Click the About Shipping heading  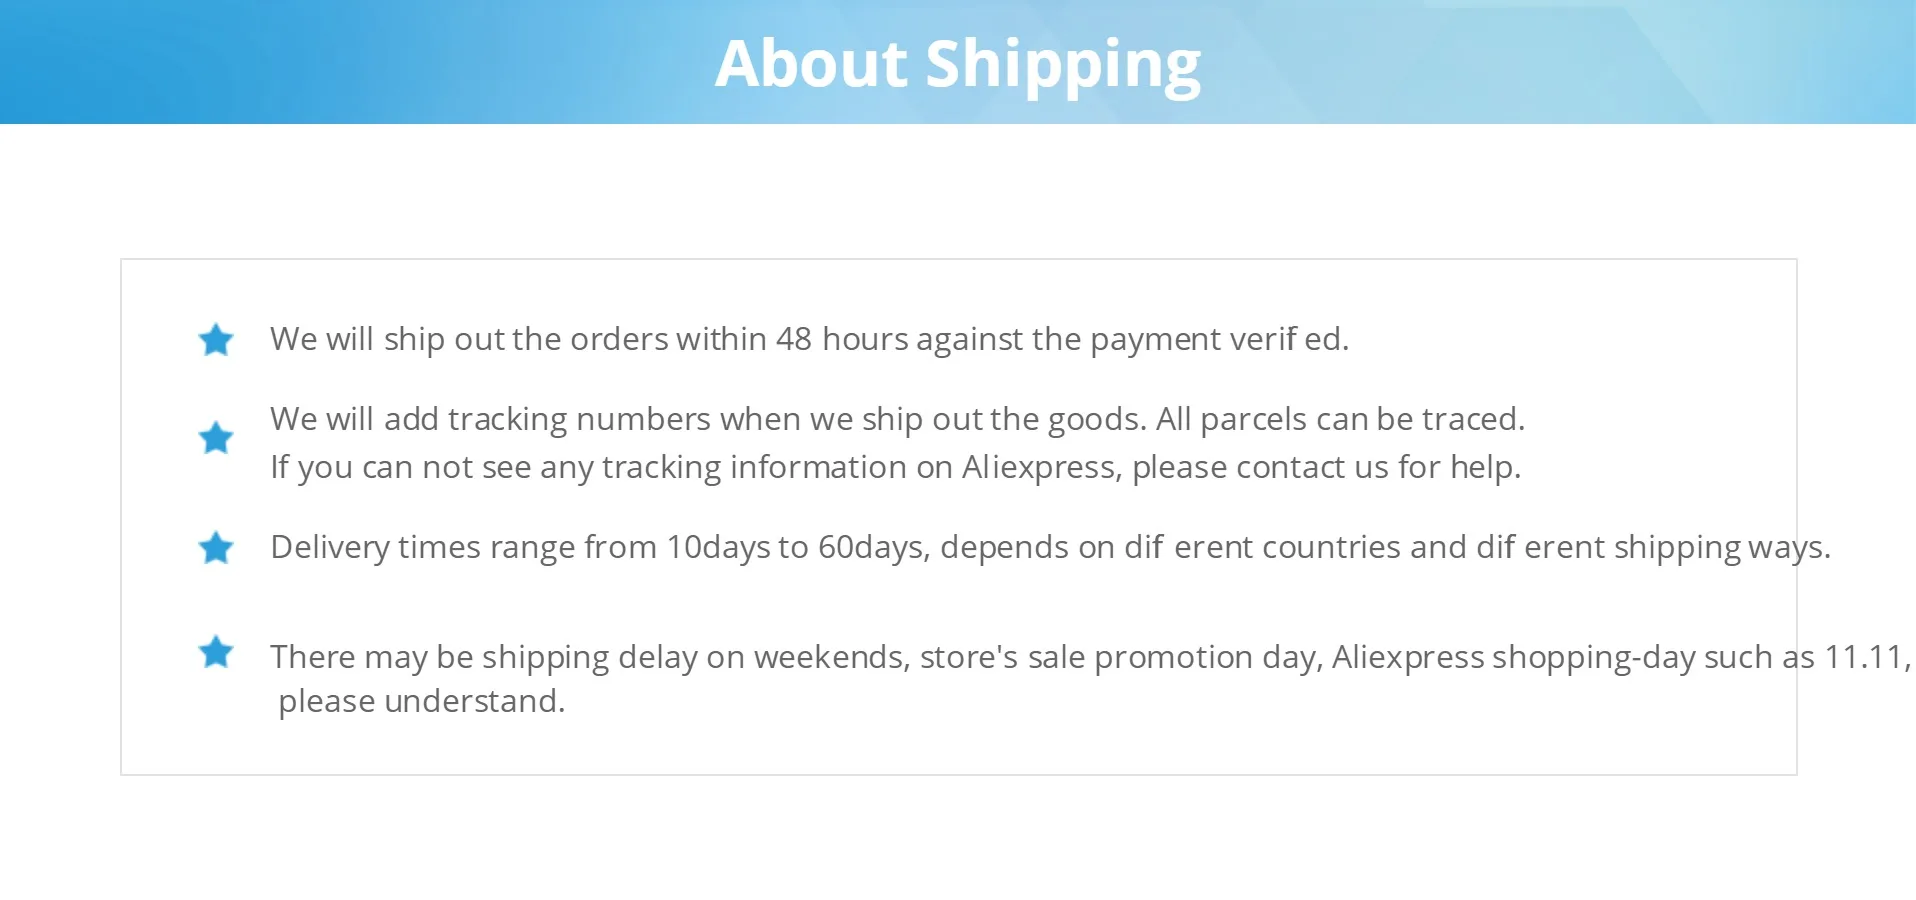click(958, 64)
